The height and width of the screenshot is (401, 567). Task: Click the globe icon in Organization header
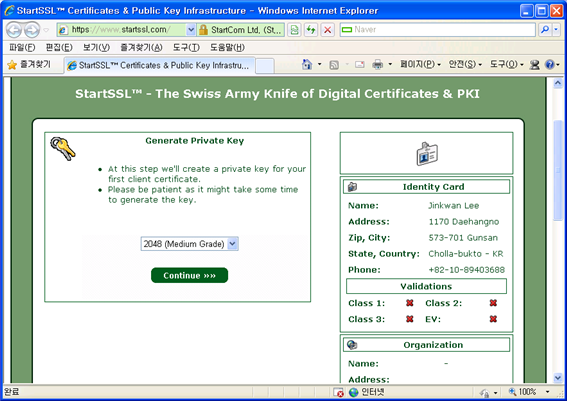point(352,345)
